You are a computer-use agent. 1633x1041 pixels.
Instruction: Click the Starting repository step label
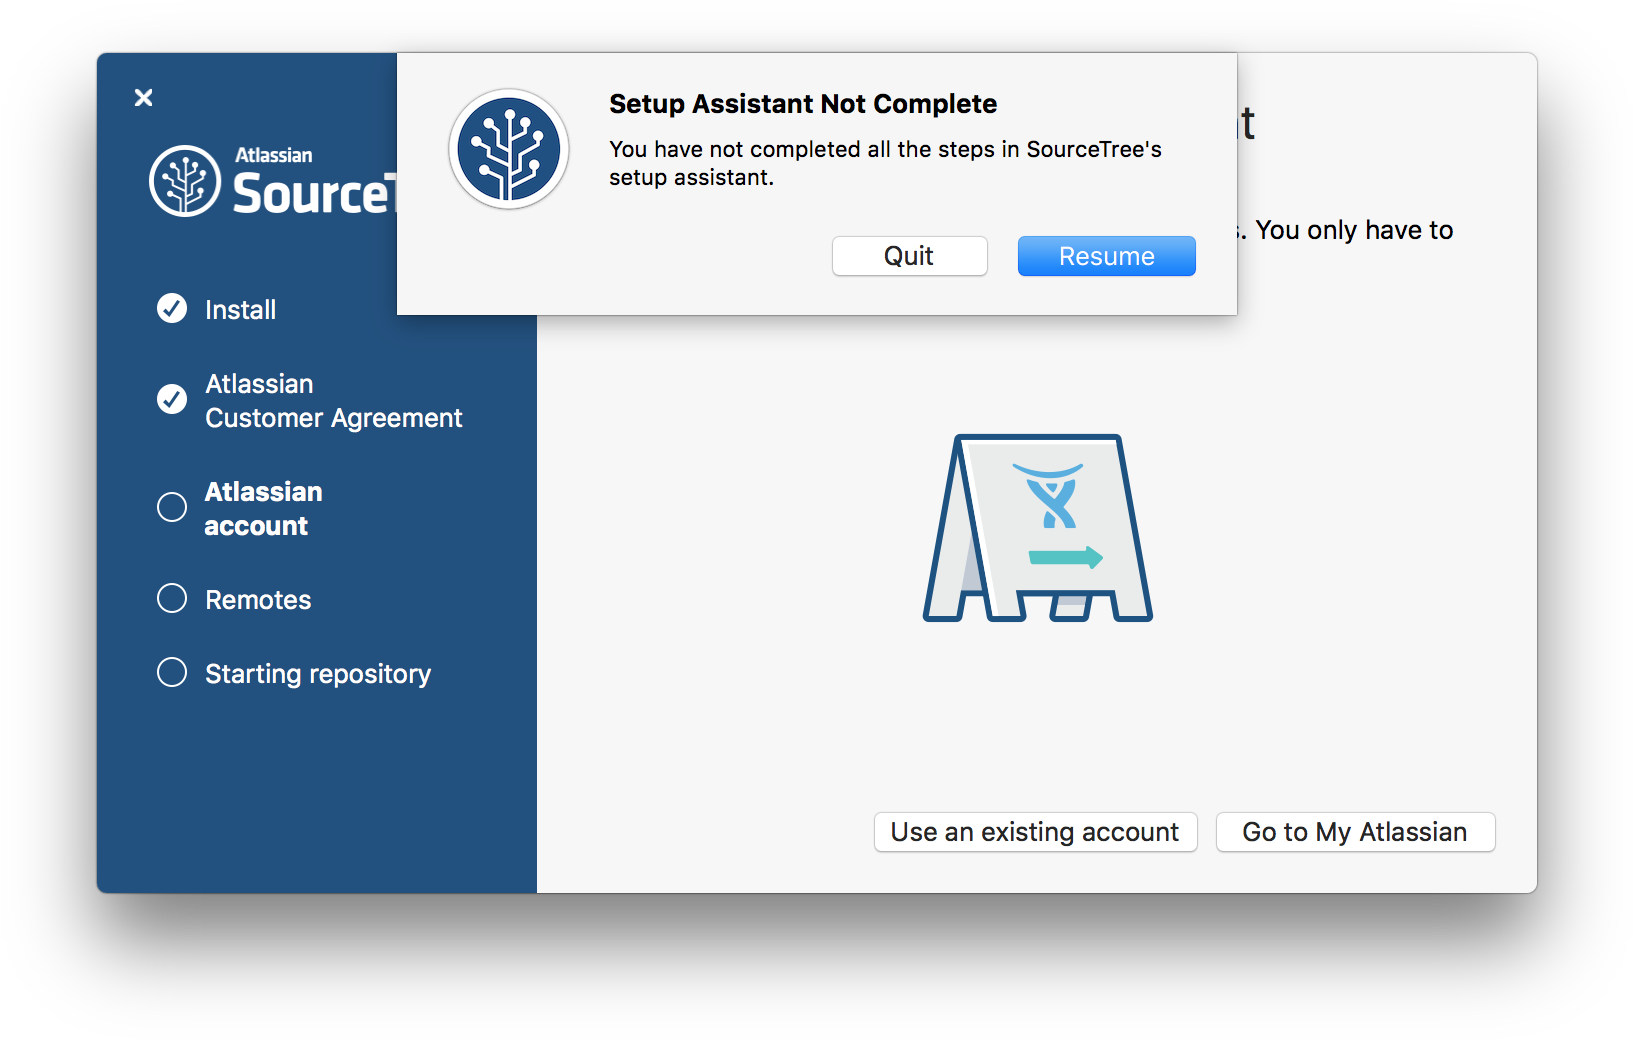click(318, 674)
